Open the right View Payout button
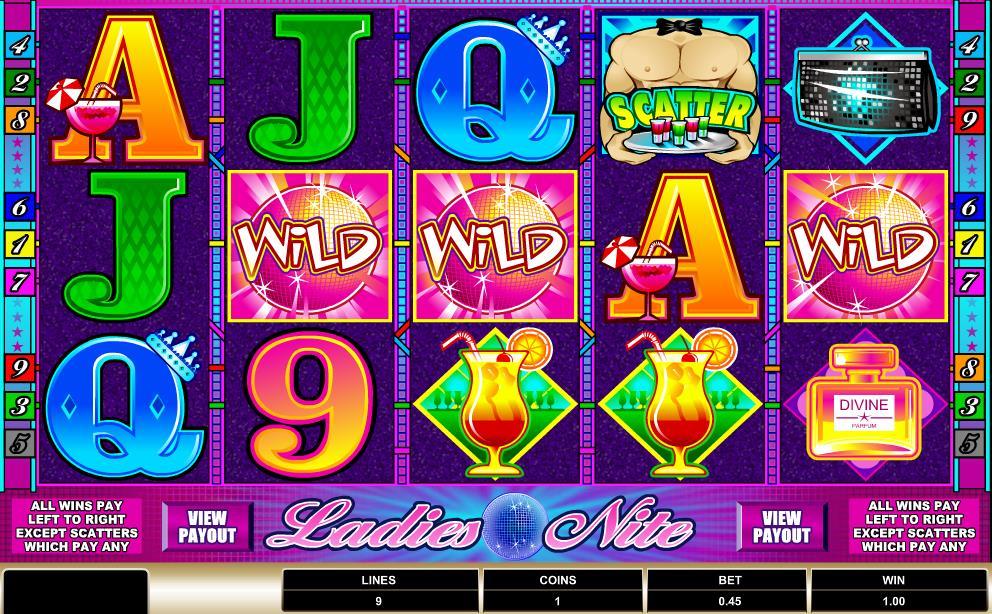992x614 pixels. point(781,527)
